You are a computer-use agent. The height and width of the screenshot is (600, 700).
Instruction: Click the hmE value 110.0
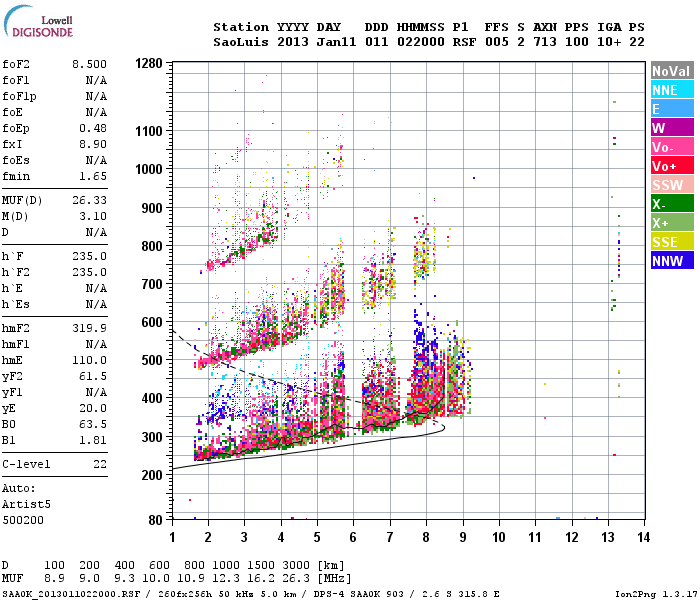[89, 360]
